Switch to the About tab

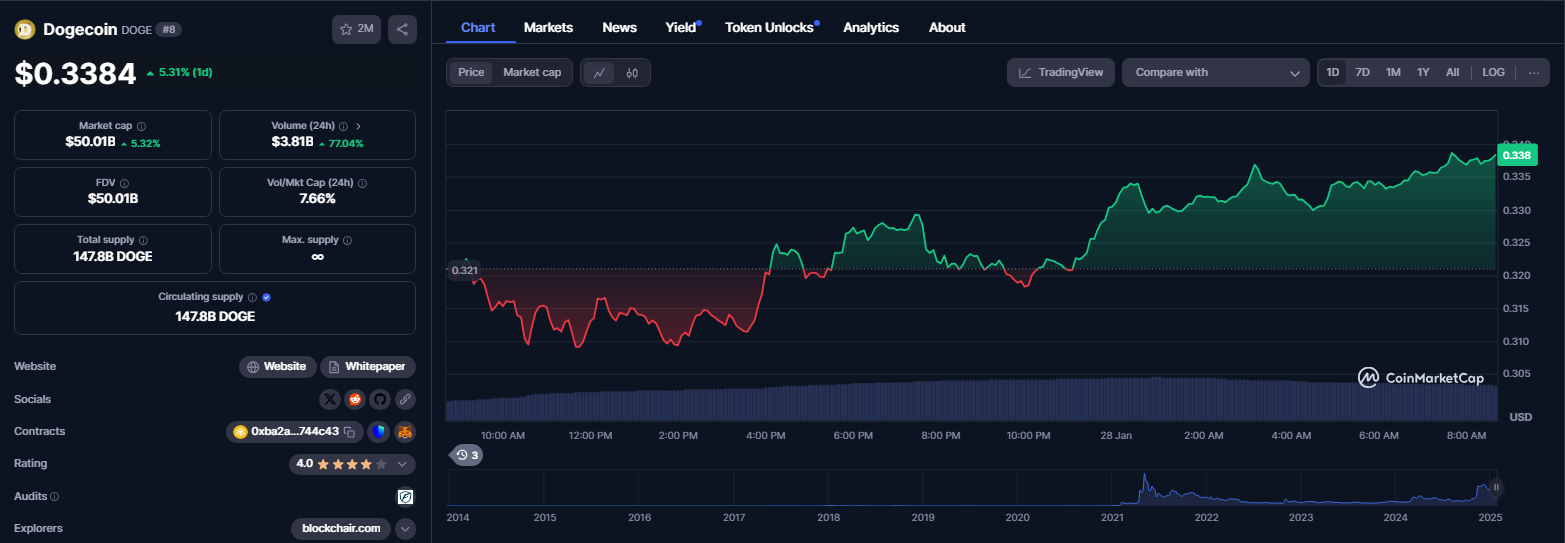coord(947,27)
